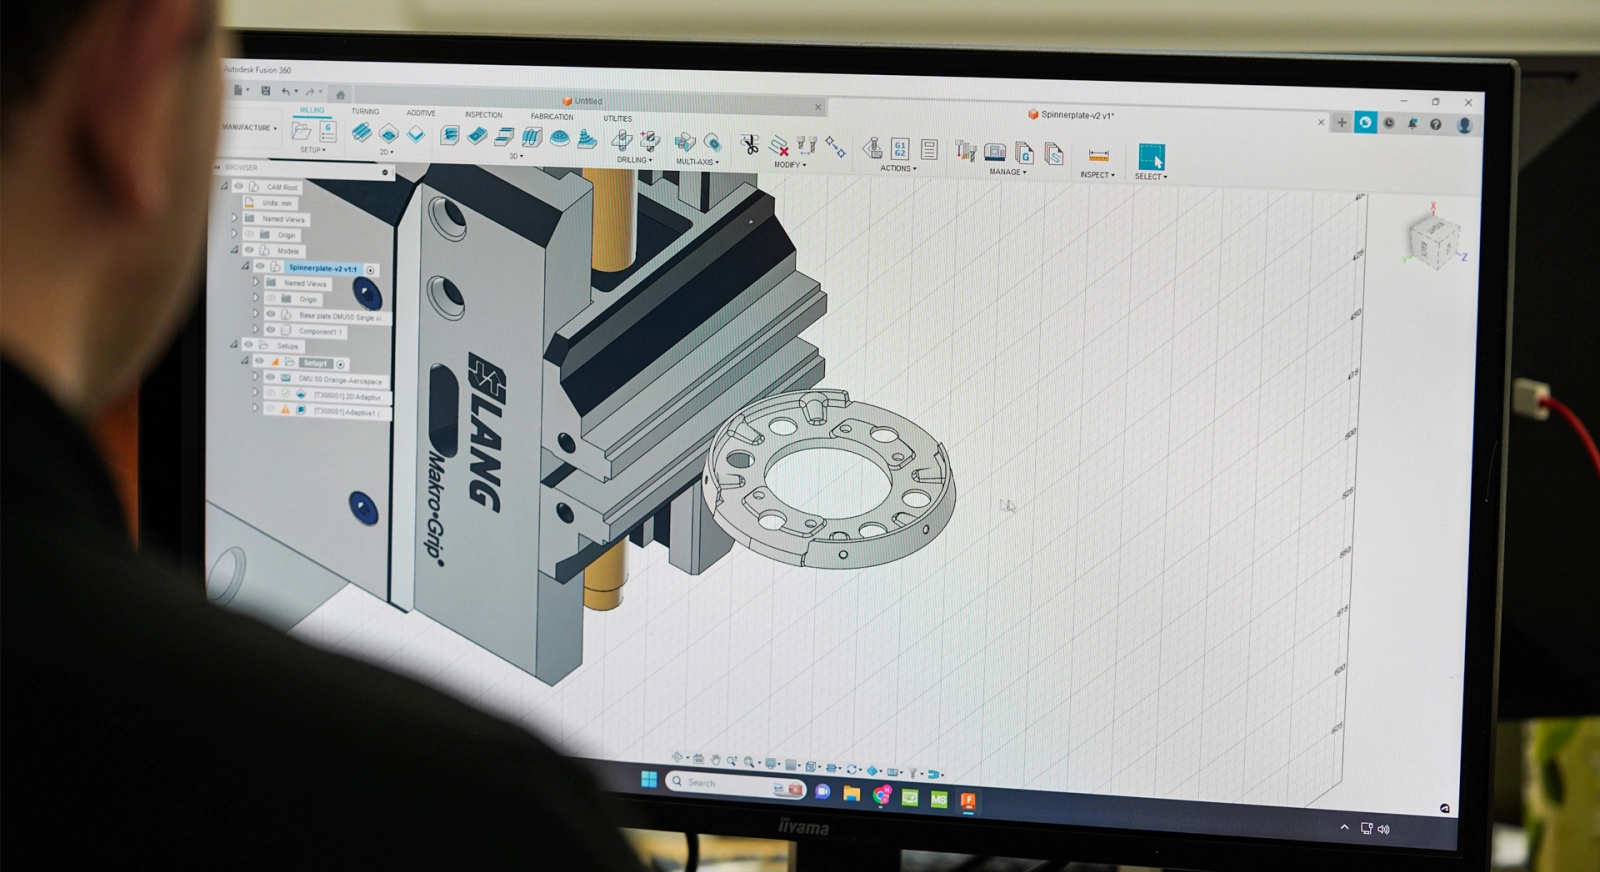Click the Undo arrow icon
Screen dimensions: 1600x872
point(286,92)
